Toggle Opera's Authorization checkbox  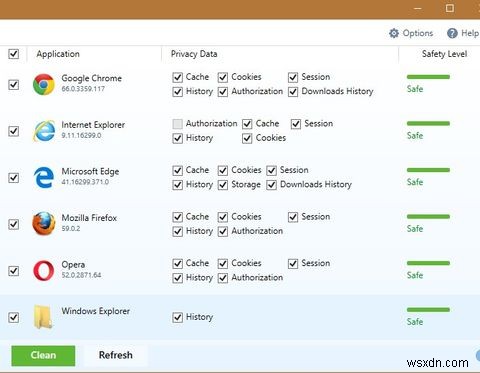point(223,278)
